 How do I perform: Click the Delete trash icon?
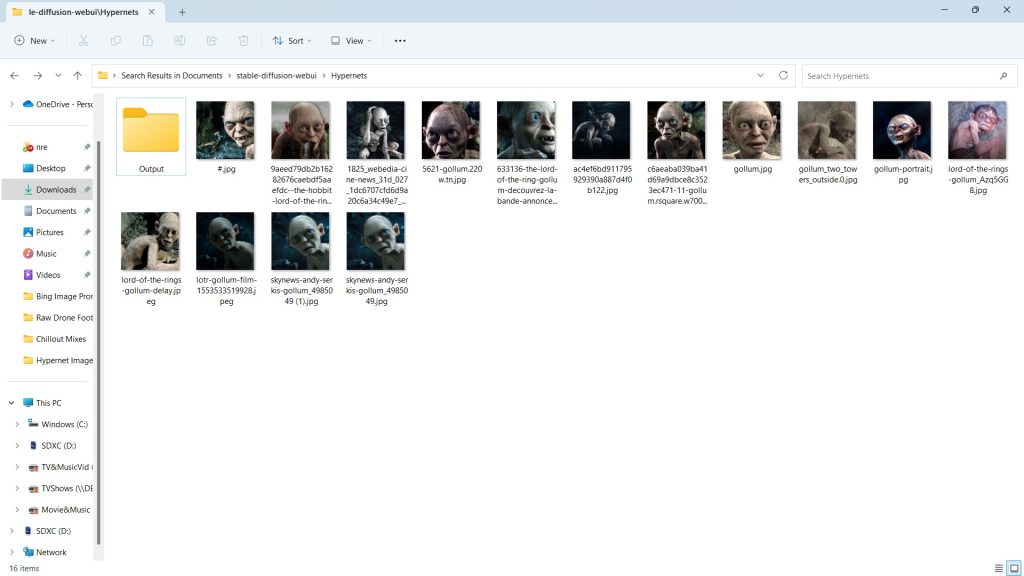coord(243,41)
